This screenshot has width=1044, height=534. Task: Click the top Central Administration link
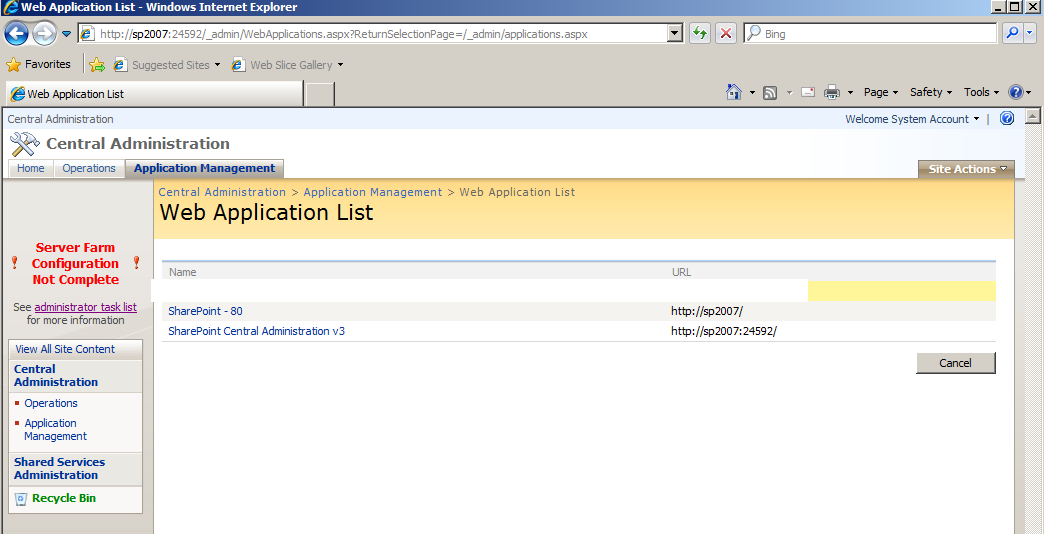pyautogui.click(x=60, y=119)
